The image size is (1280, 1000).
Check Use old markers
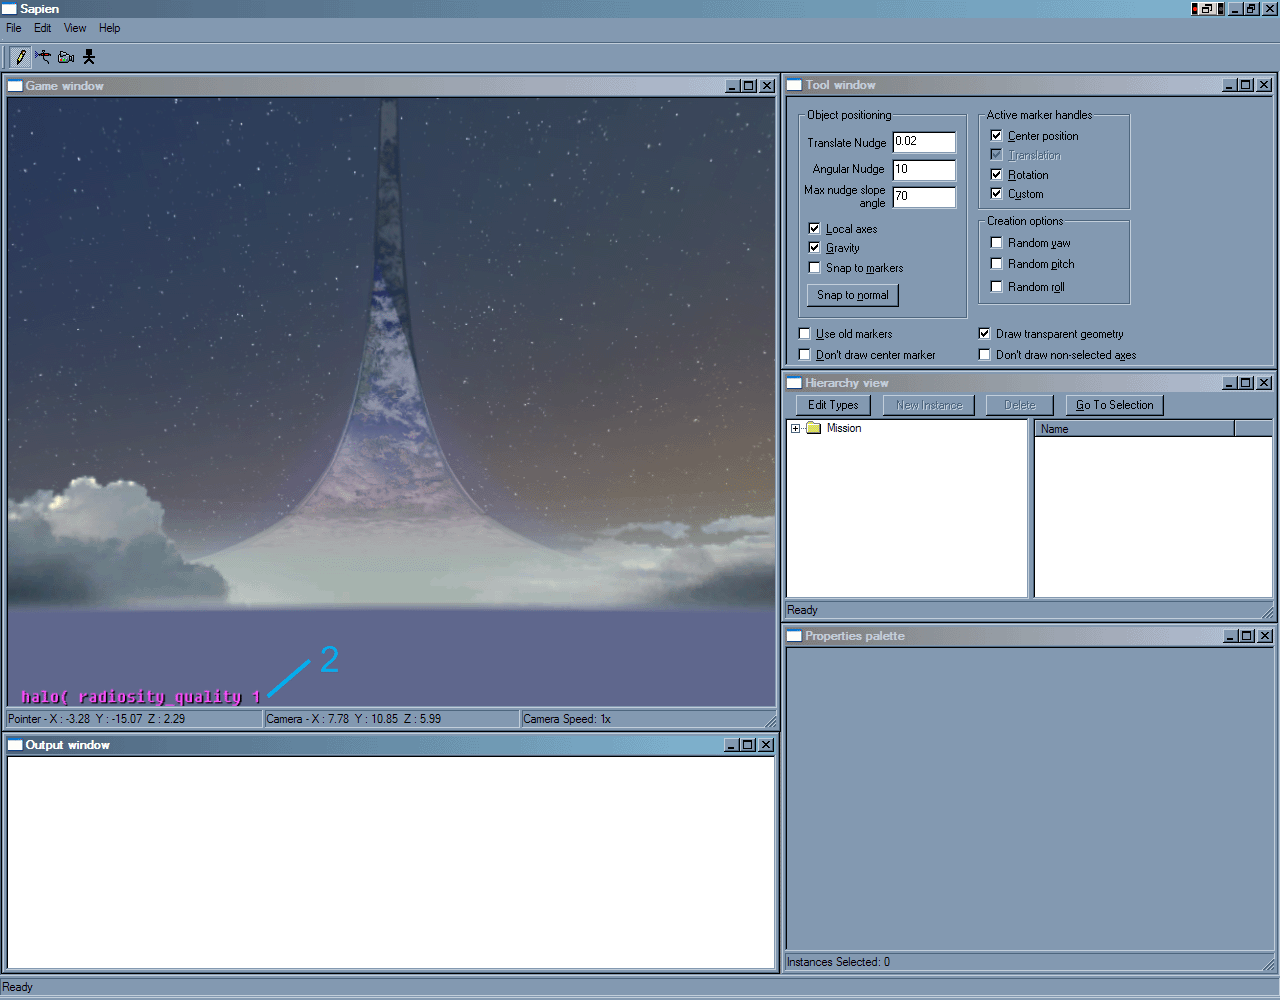pyautogui.click(x=804, y=334)
